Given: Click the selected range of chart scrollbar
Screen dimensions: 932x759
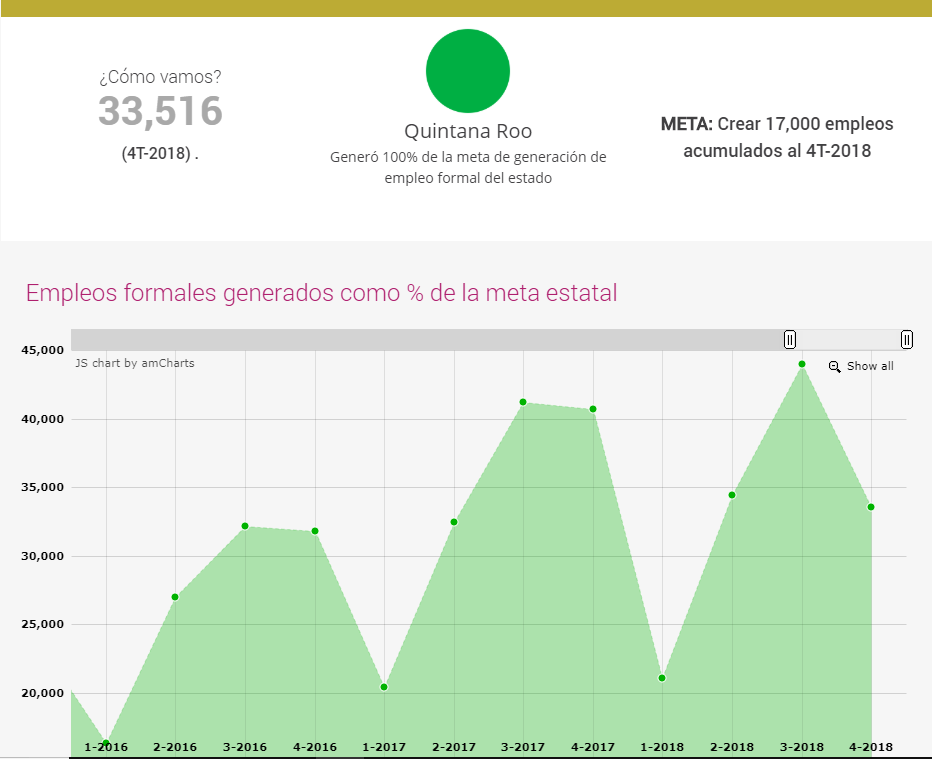Looking at the screenshot, I should [x=848, y=340].
